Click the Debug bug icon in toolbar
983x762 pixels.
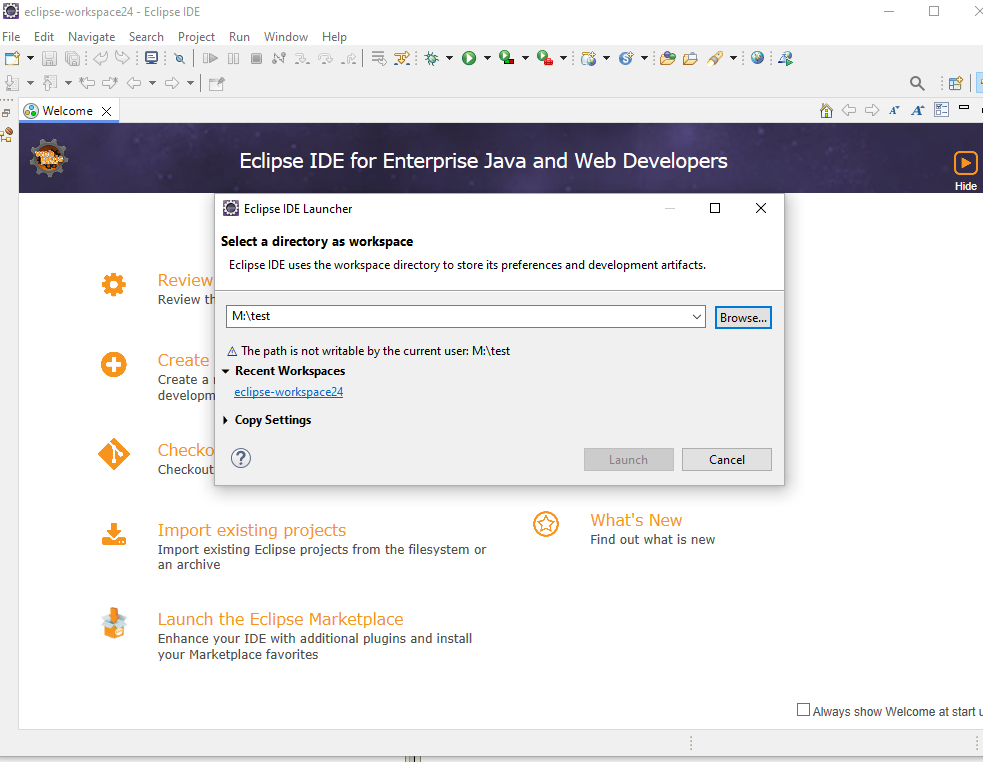coord(432,59)
